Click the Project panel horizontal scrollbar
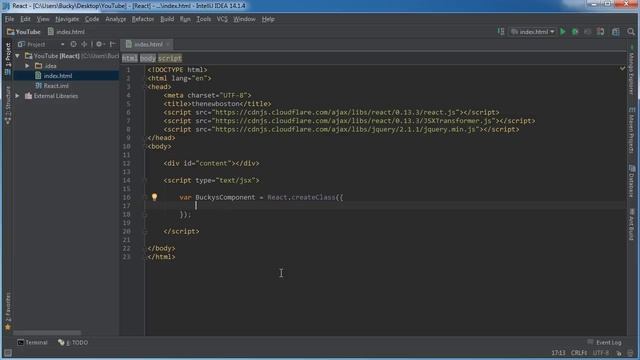Image resolution: width=640 pixels, height=360 pixels. tap(47, 333)
